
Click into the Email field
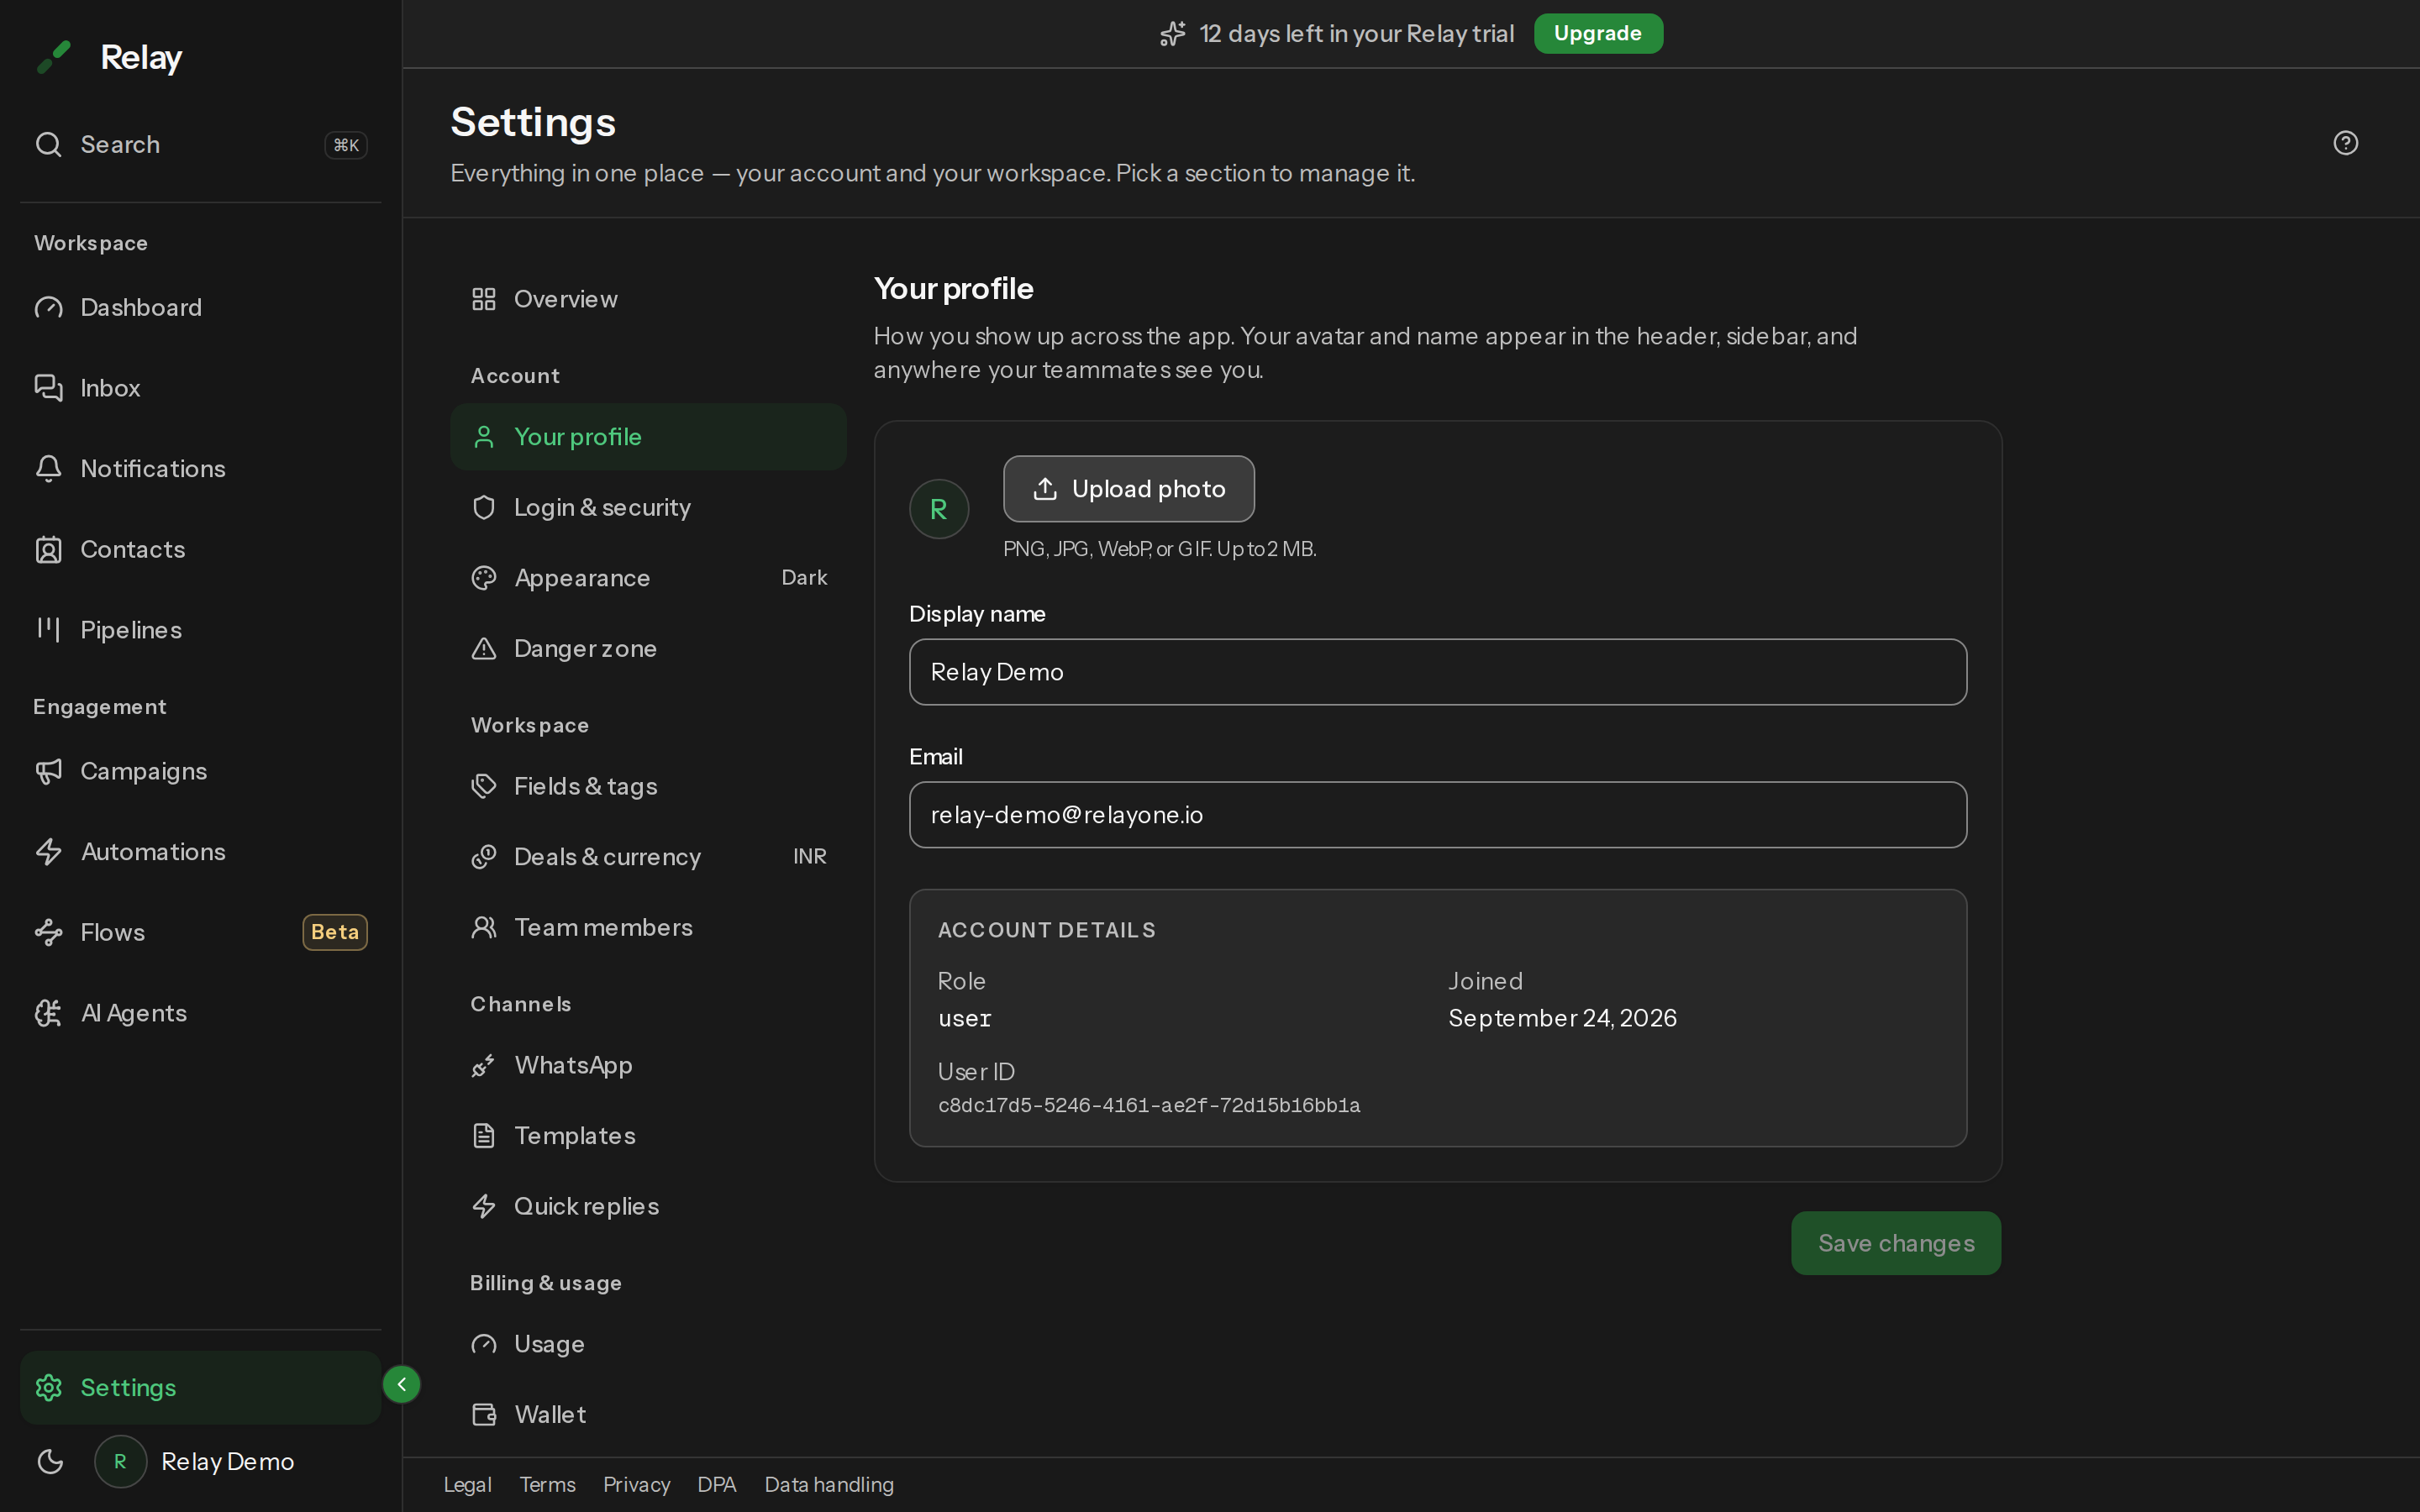tap(1438, 815)
